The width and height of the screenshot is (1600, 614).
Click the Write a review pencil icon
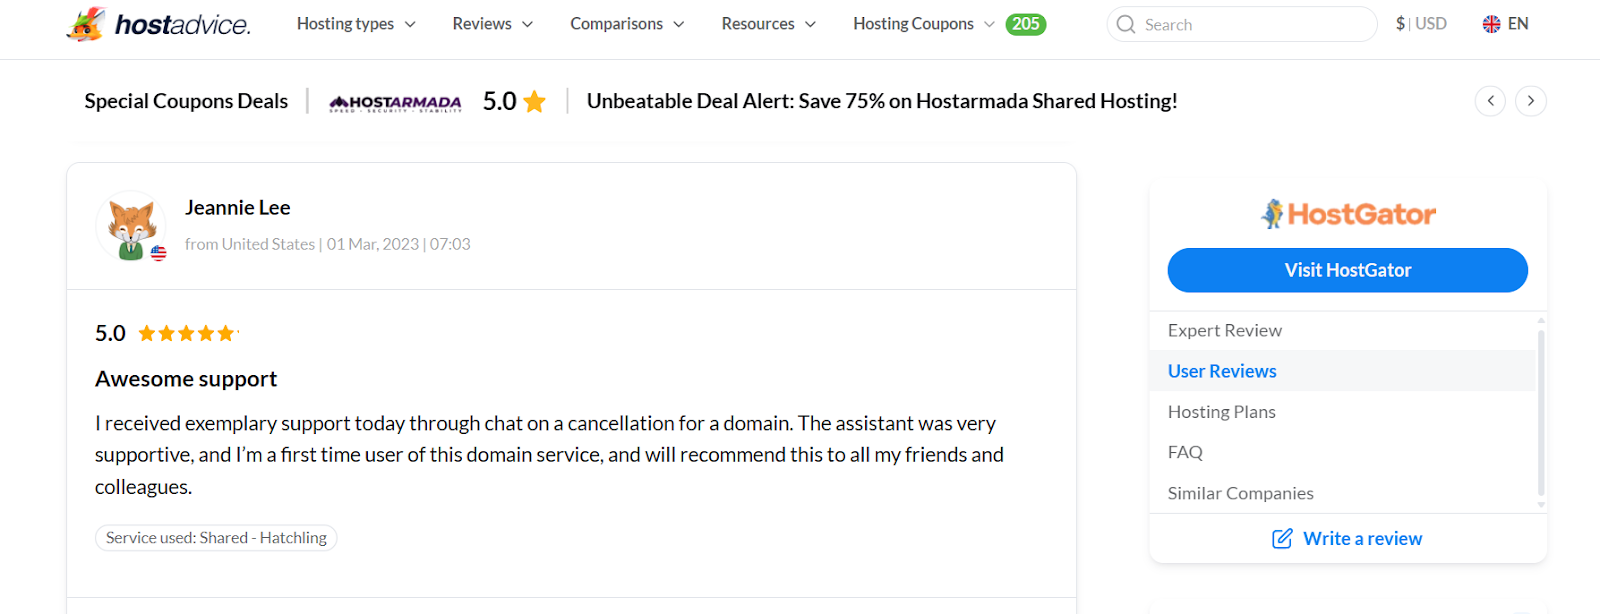click(1282, 539)
